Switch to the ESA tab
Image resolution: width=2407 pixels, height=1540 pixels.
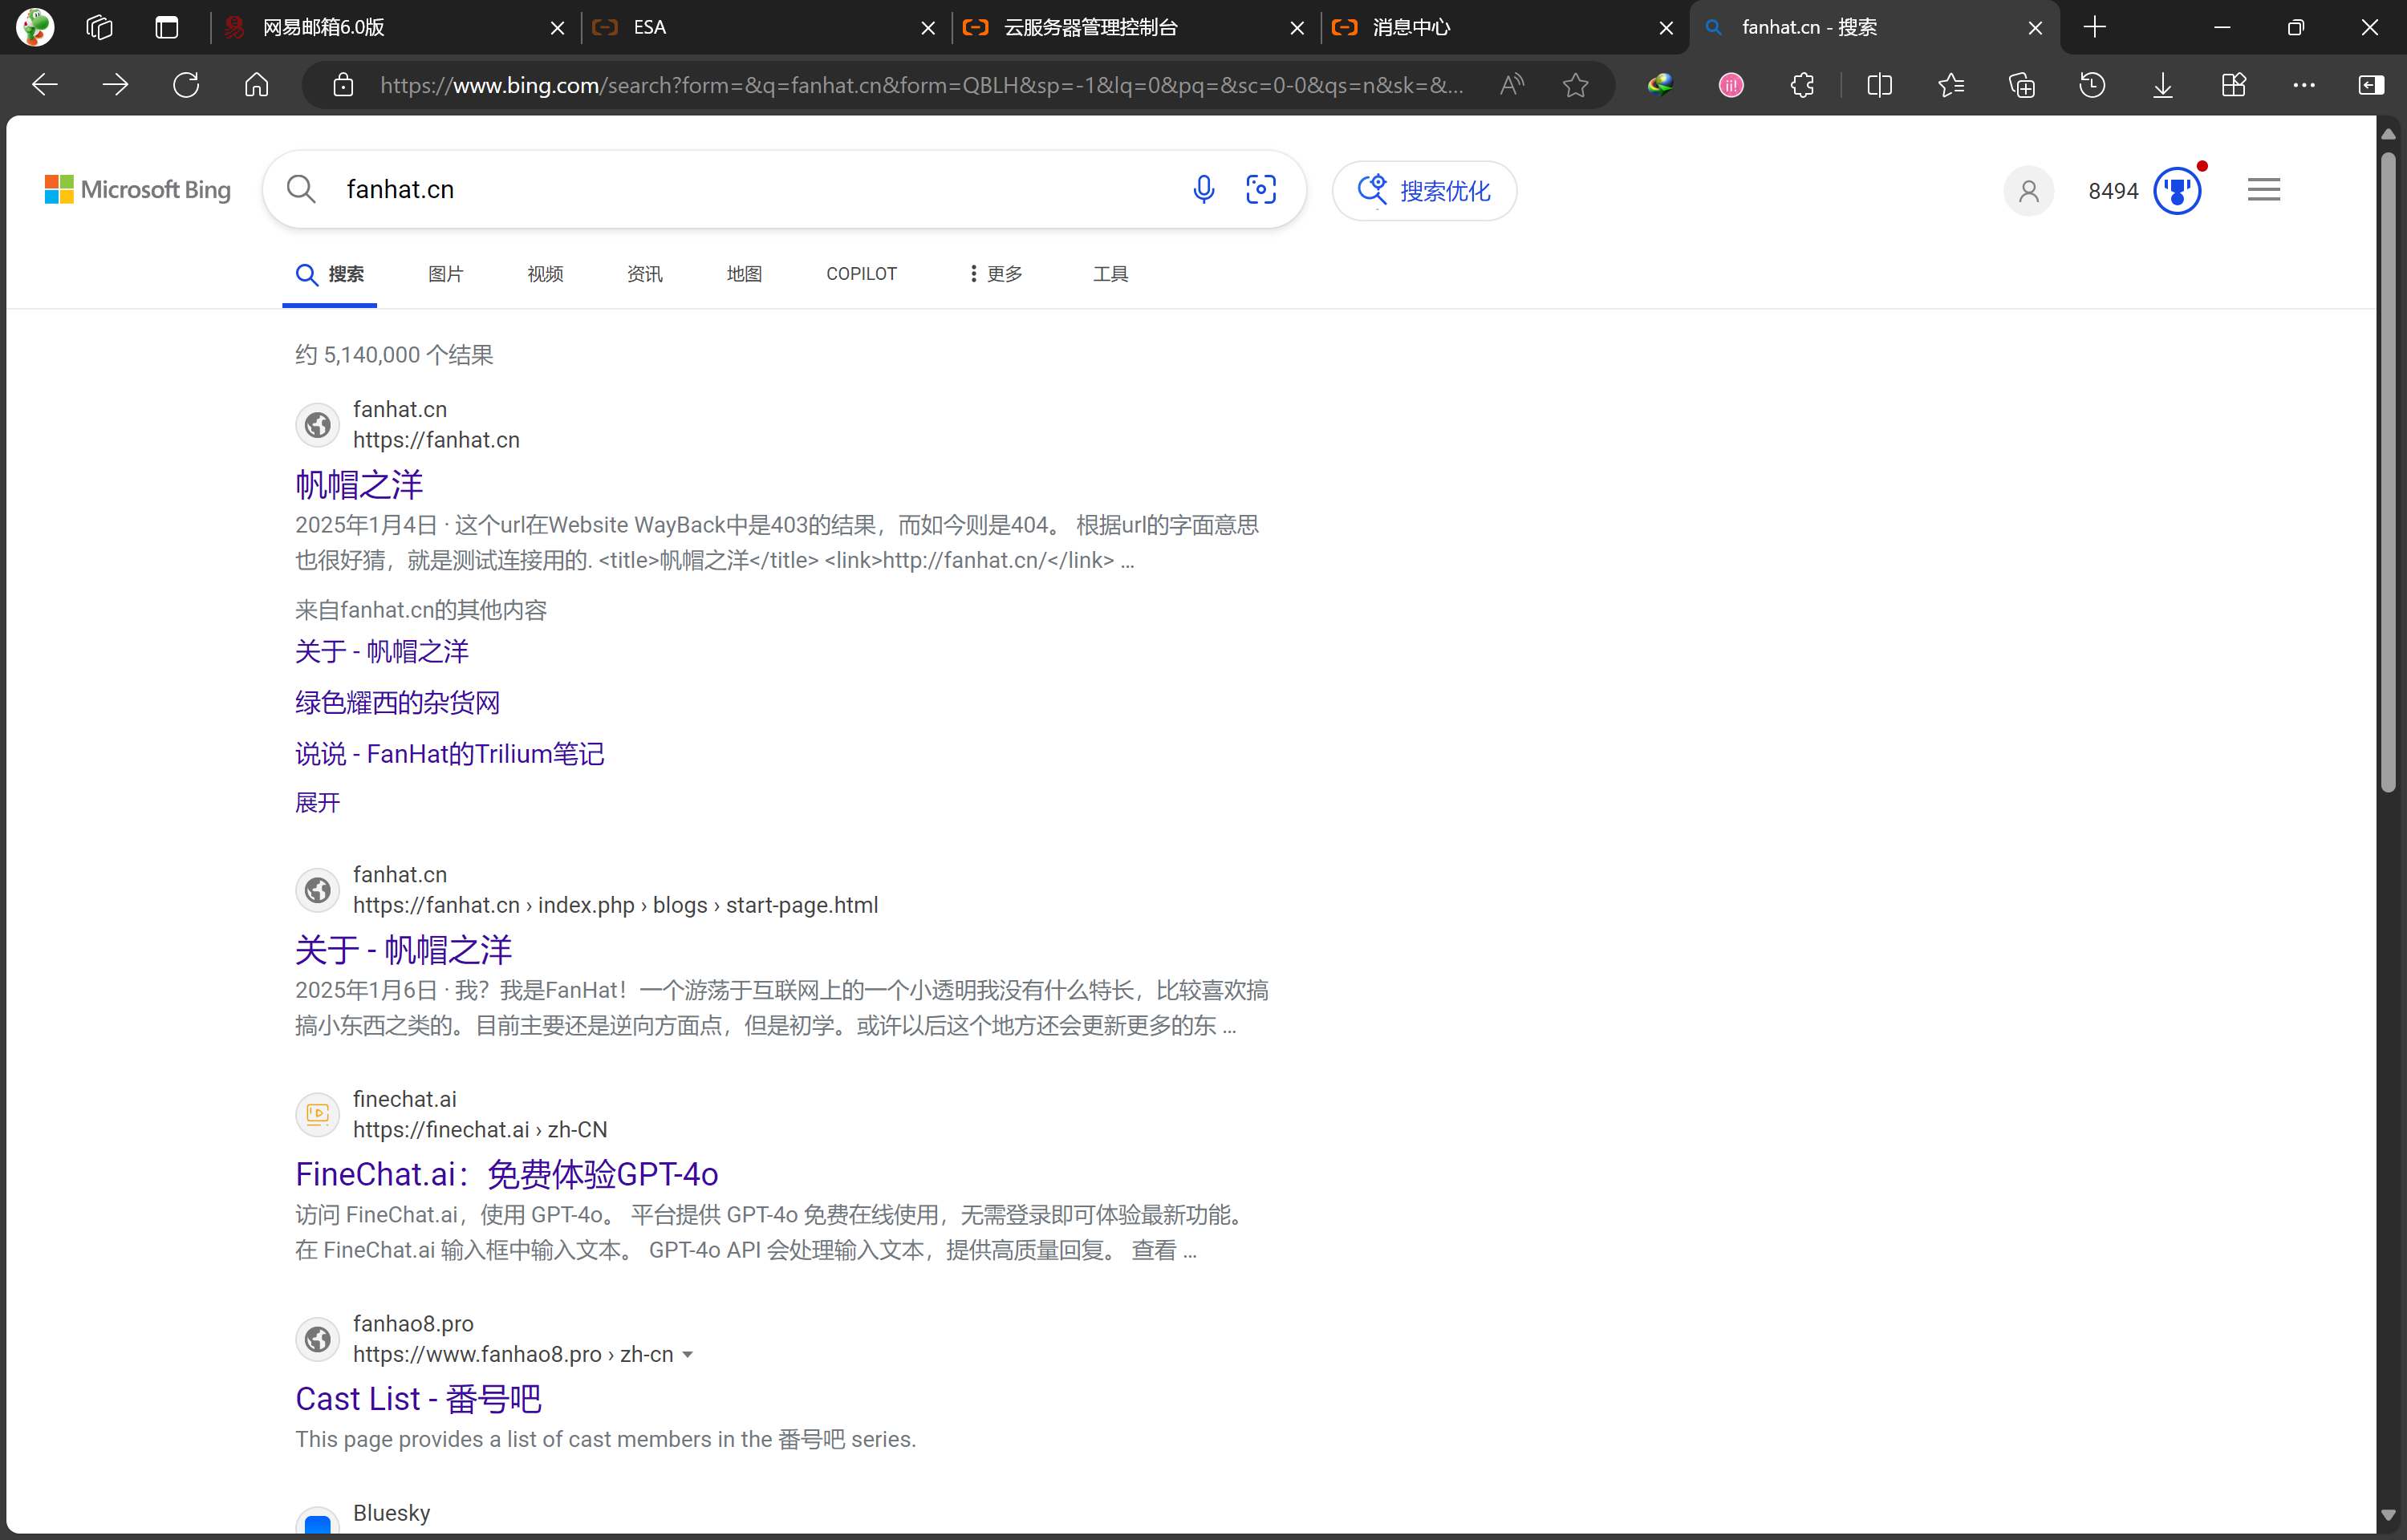click(765, 27)
